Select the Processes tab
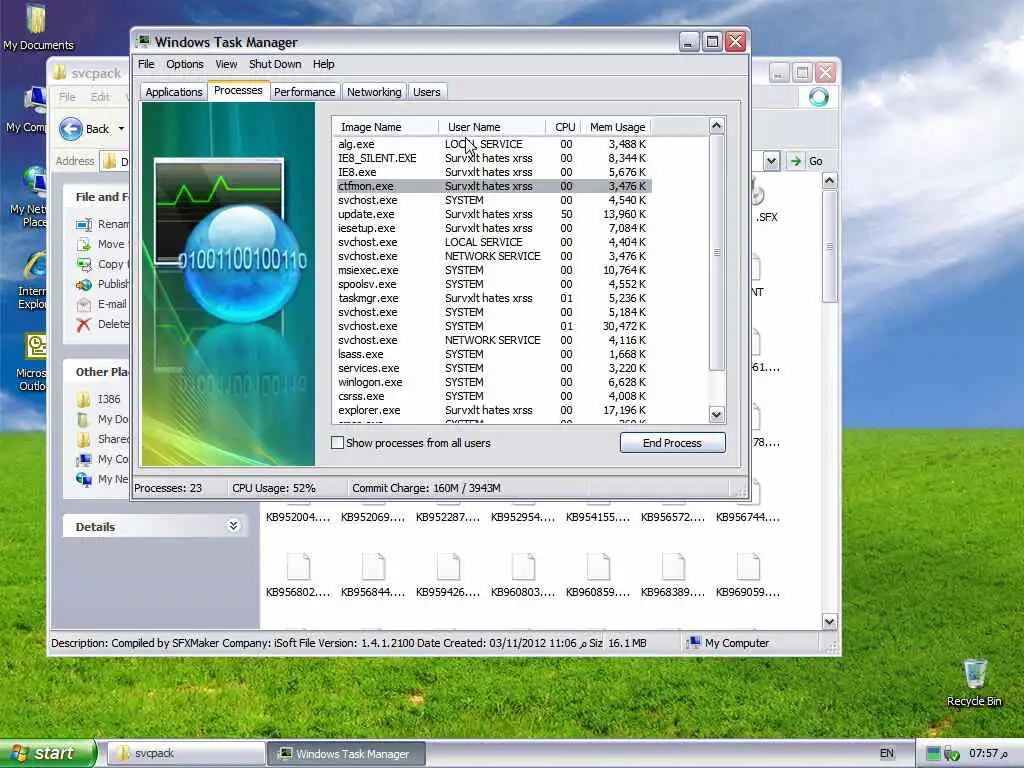Image resolution: width=1024 pixels, height=768 pixels. click(x=238, y=90)
